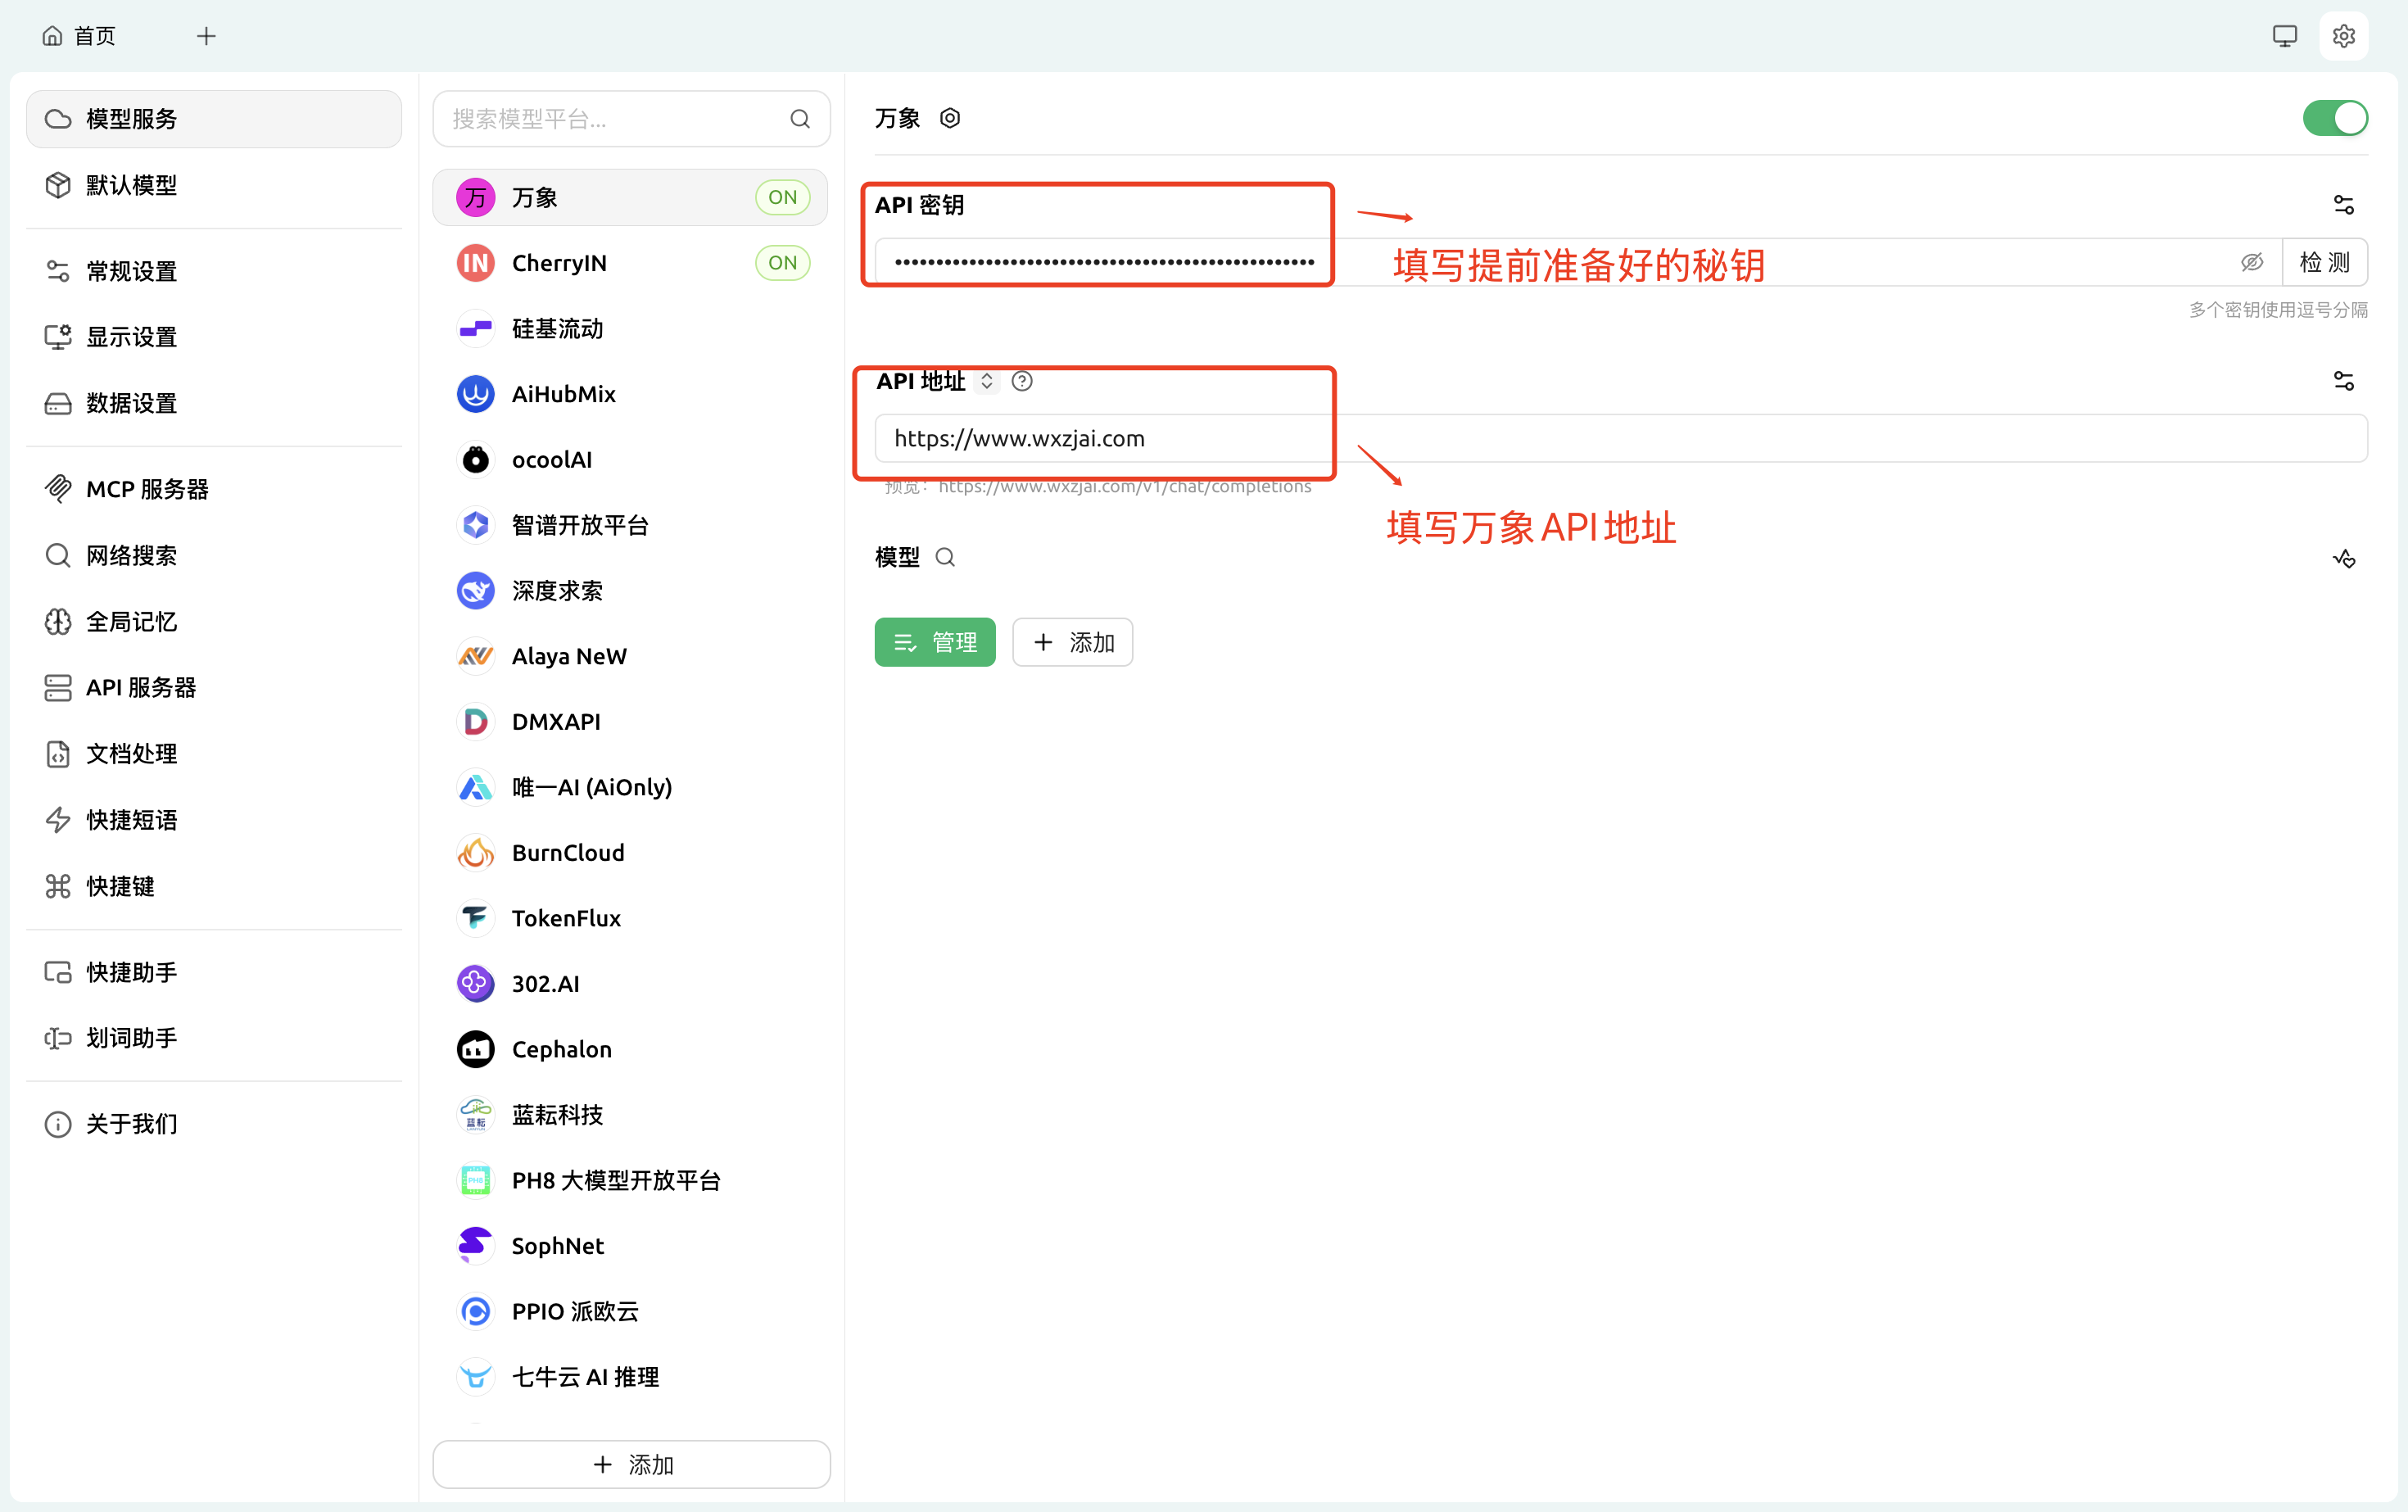This screenshot has height=1512, width=2408.
Task: Click the model health check icon
Action: tap(2343, 558)
